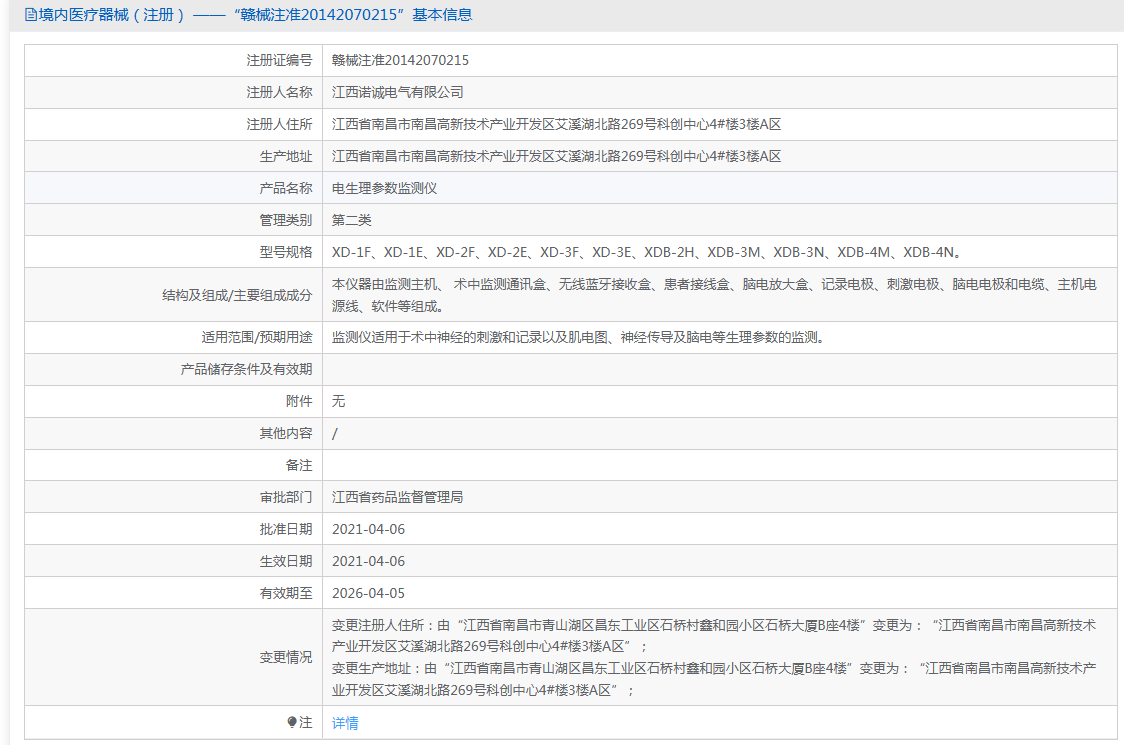This screenshot has height=745, width=1124.
Task: Select the expiry date 2026-04-05
Action: (368, 593)
